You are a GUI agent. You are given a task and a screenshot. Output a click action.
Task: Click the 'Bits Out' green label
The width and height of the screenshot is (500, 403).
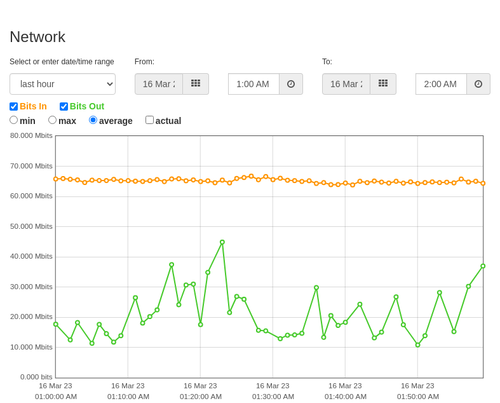point(87,106)
